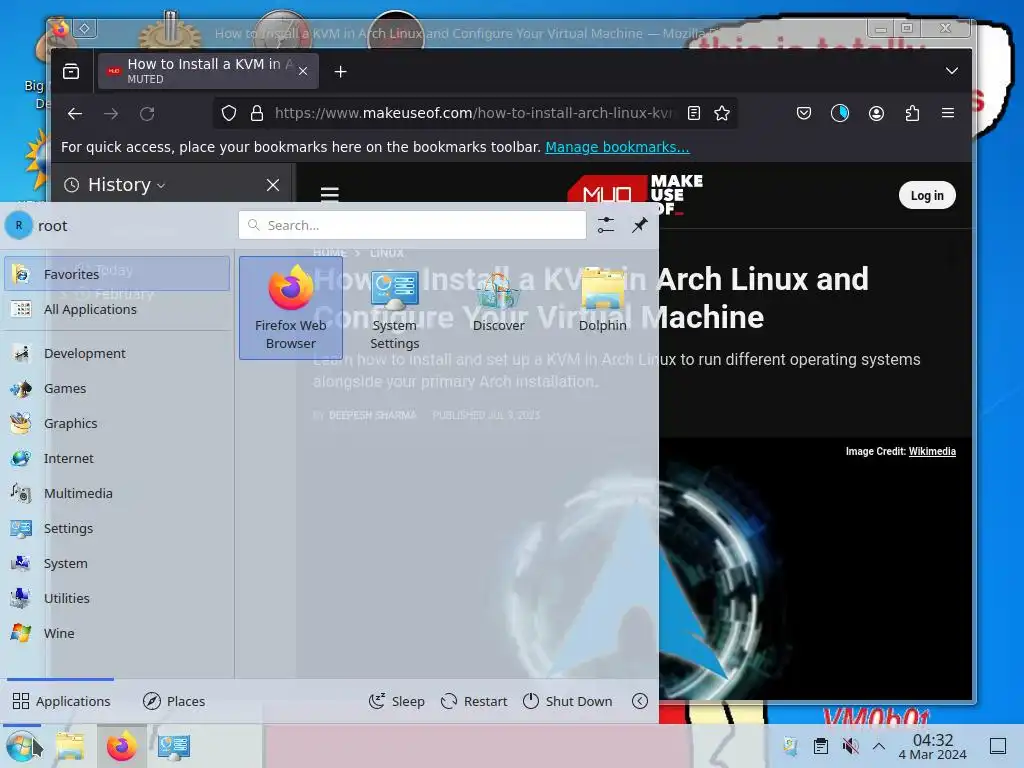Open Firefox View icon

point(71,71)
